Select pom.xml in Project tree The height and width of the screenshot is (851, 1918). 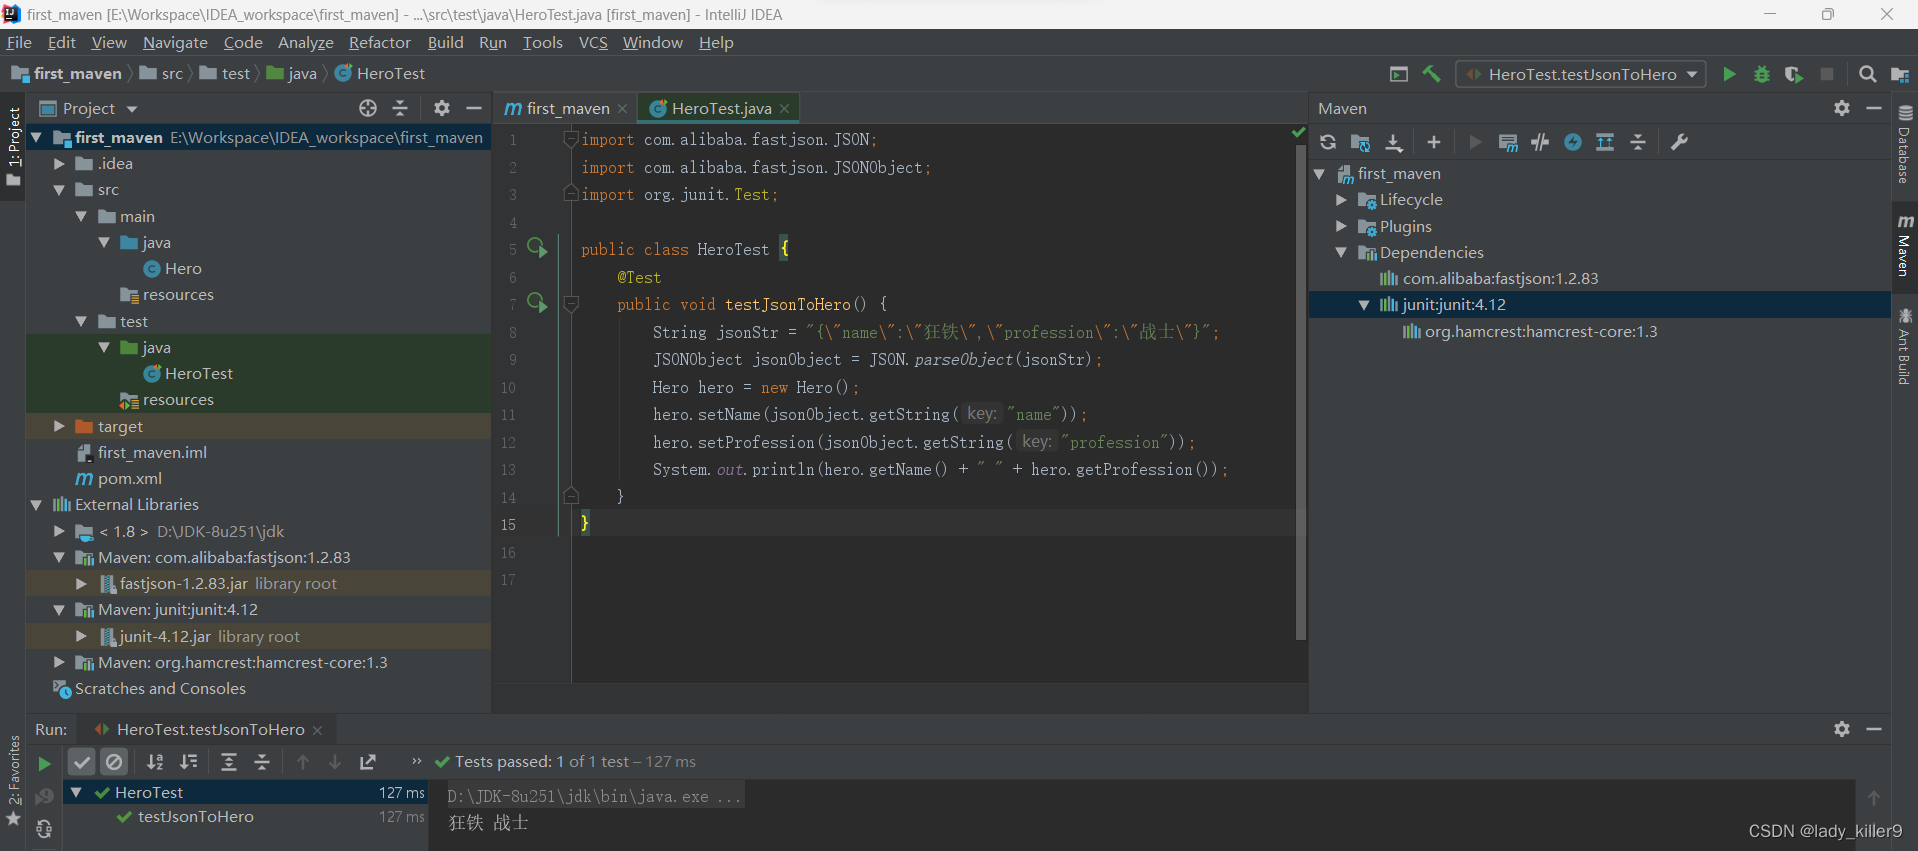(x=130, y=479)
